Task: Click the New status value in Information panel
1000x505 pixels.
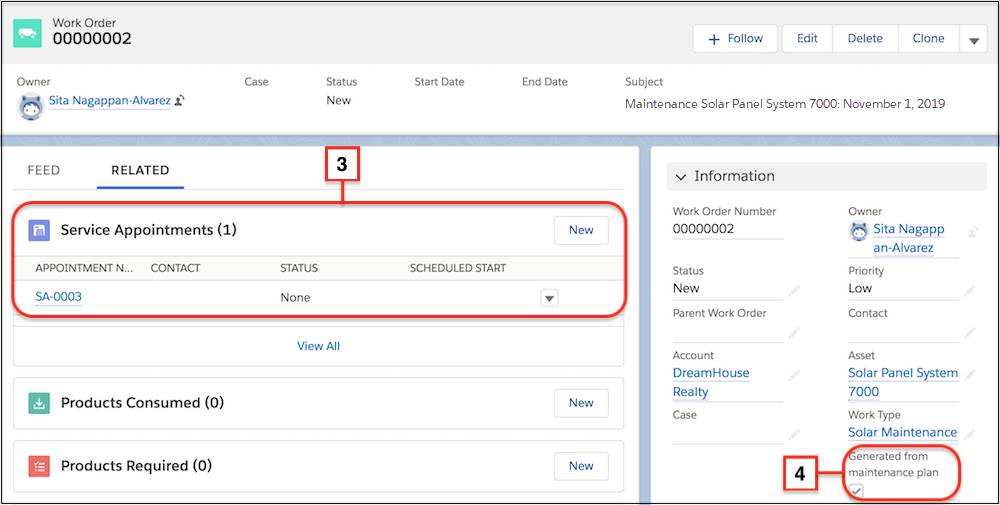Action: pyautogui.click(x=686, y=288)
